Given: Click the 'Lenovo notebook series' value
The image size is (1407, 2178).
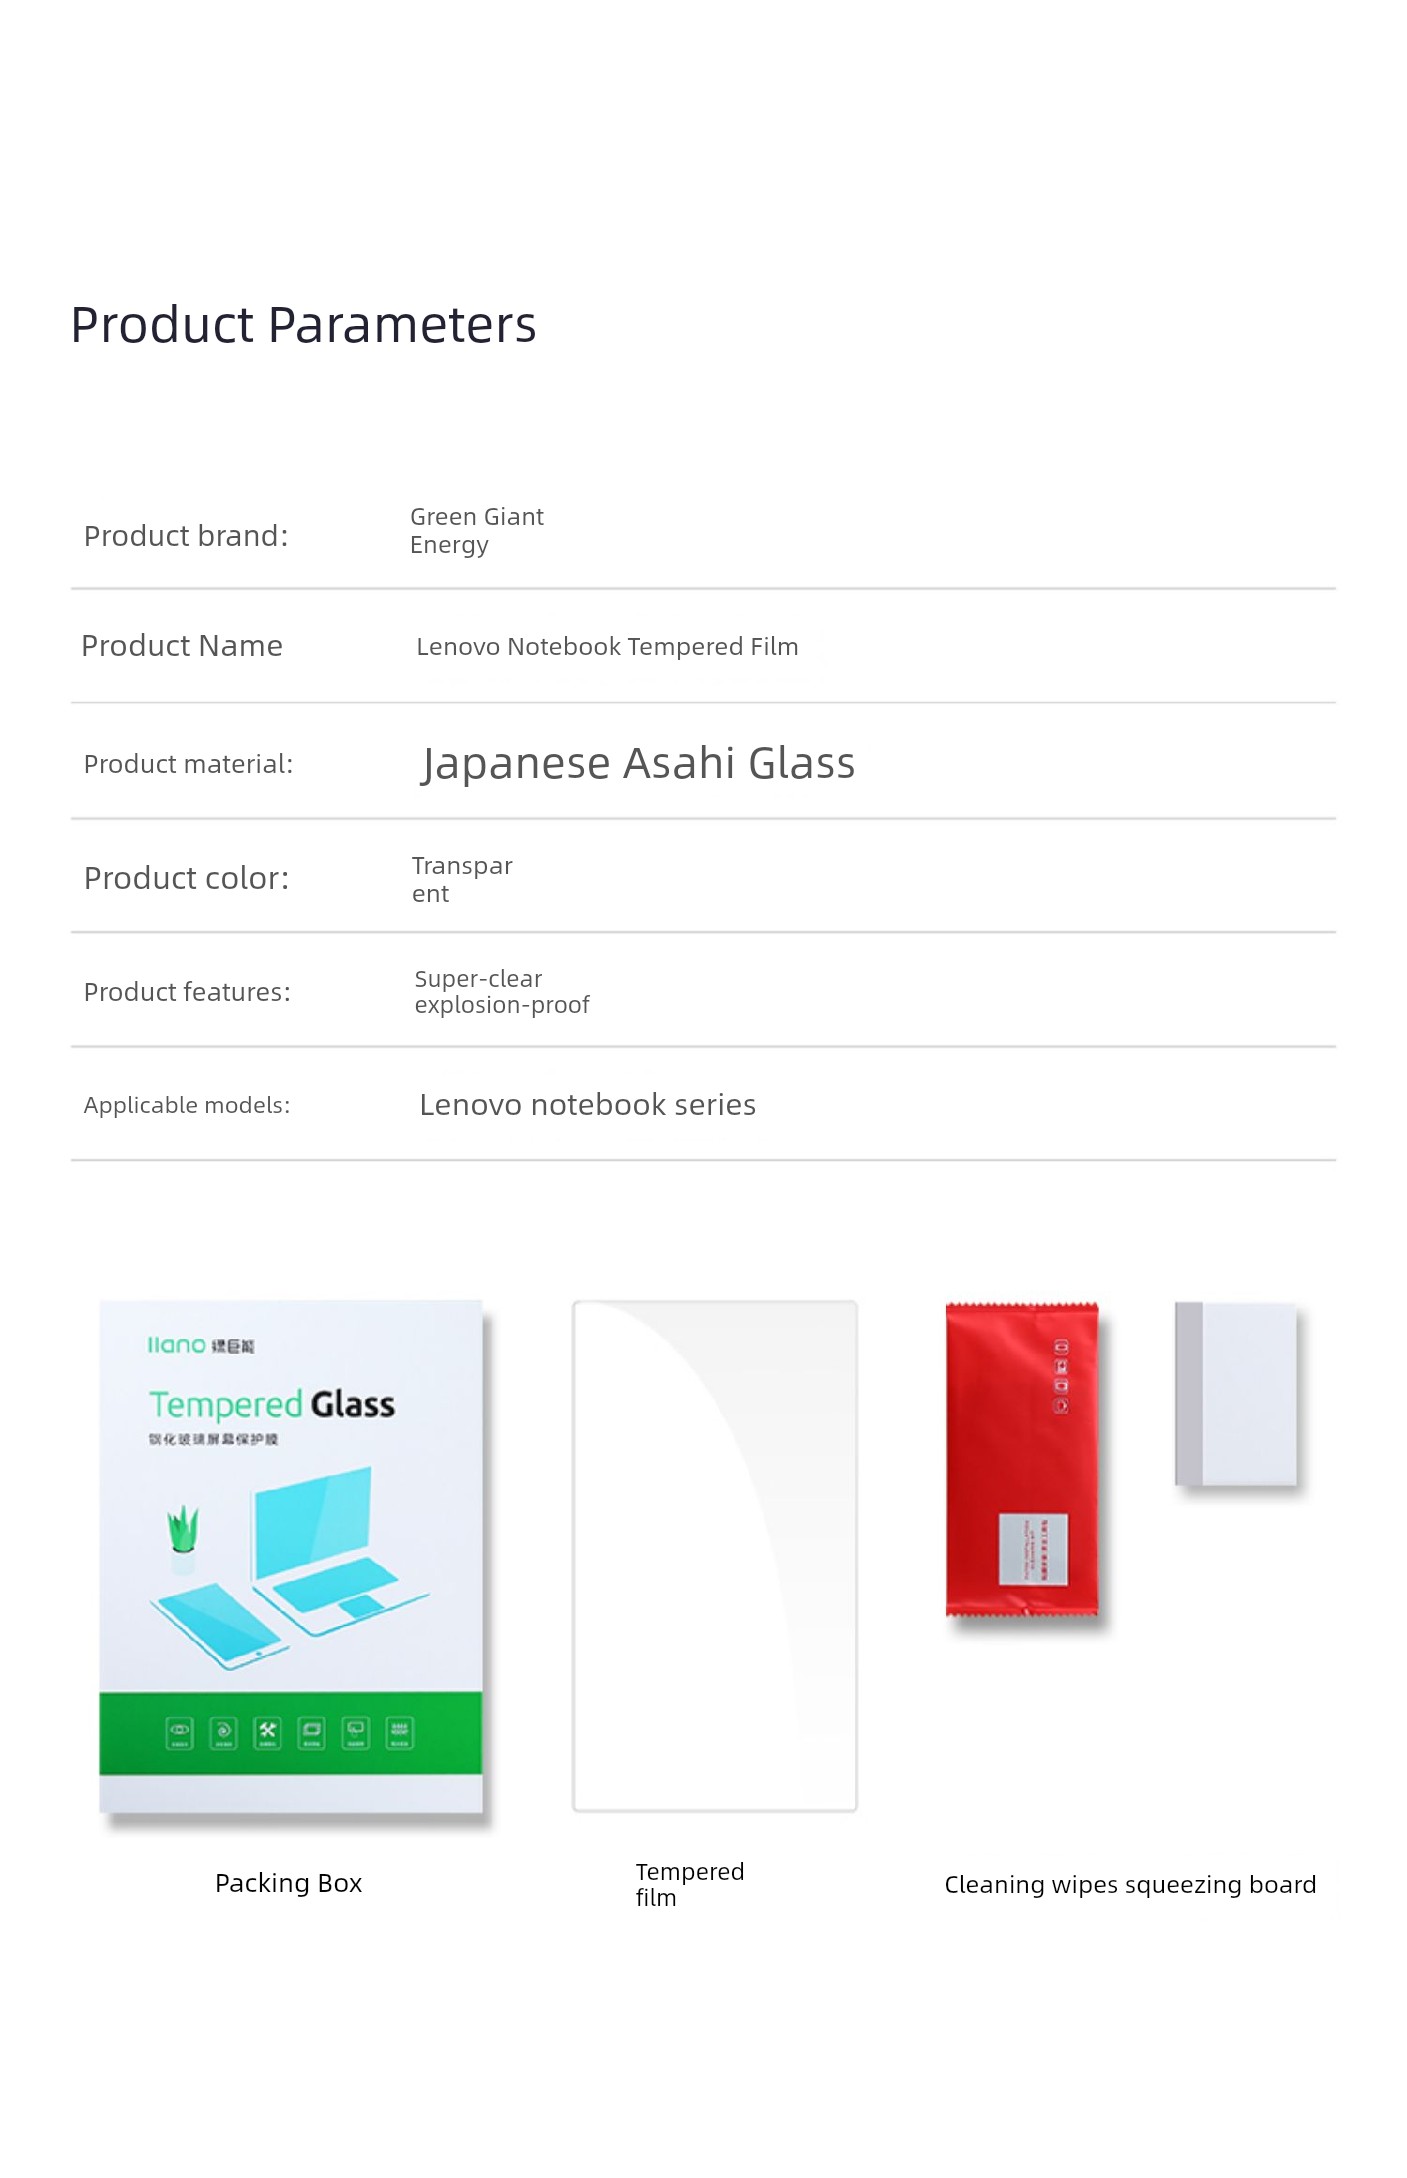Looking at the screenshot, I should click(x=588, y=1105).
